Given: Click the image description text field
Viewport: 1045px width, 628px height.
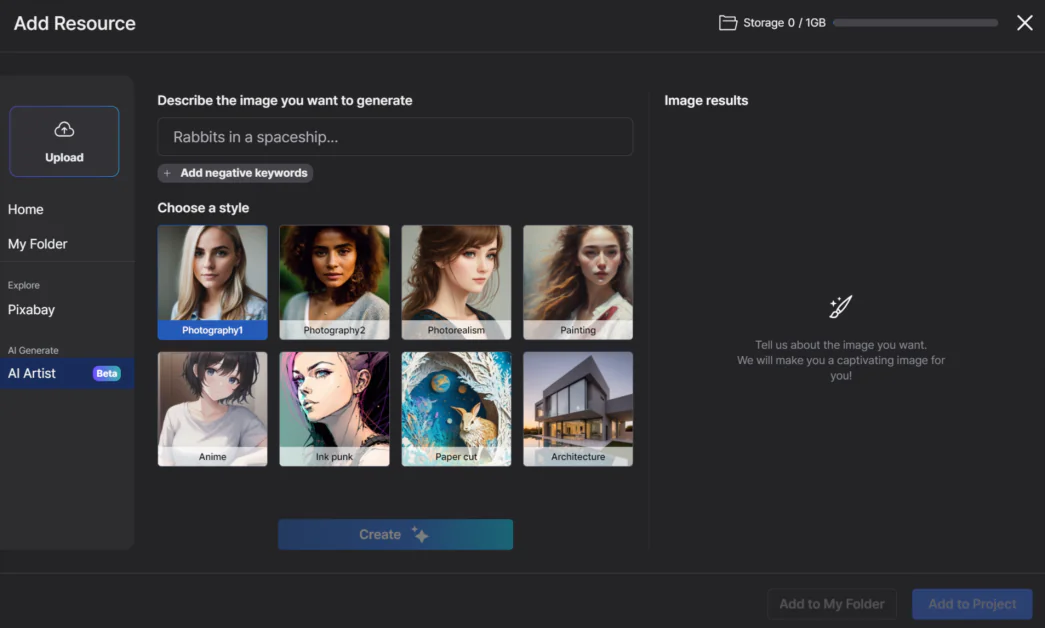Looking at the screenshot, I should pyautogui.click(x=395, y=137).
